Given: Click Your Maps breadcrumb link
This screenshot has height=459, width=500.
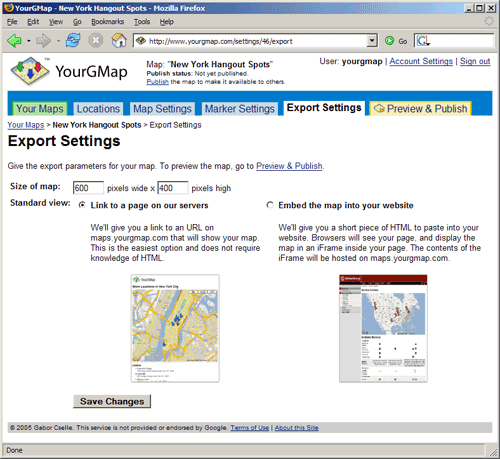Looking at the screenshot, I should pyautogui.click(x=26, y=125).
